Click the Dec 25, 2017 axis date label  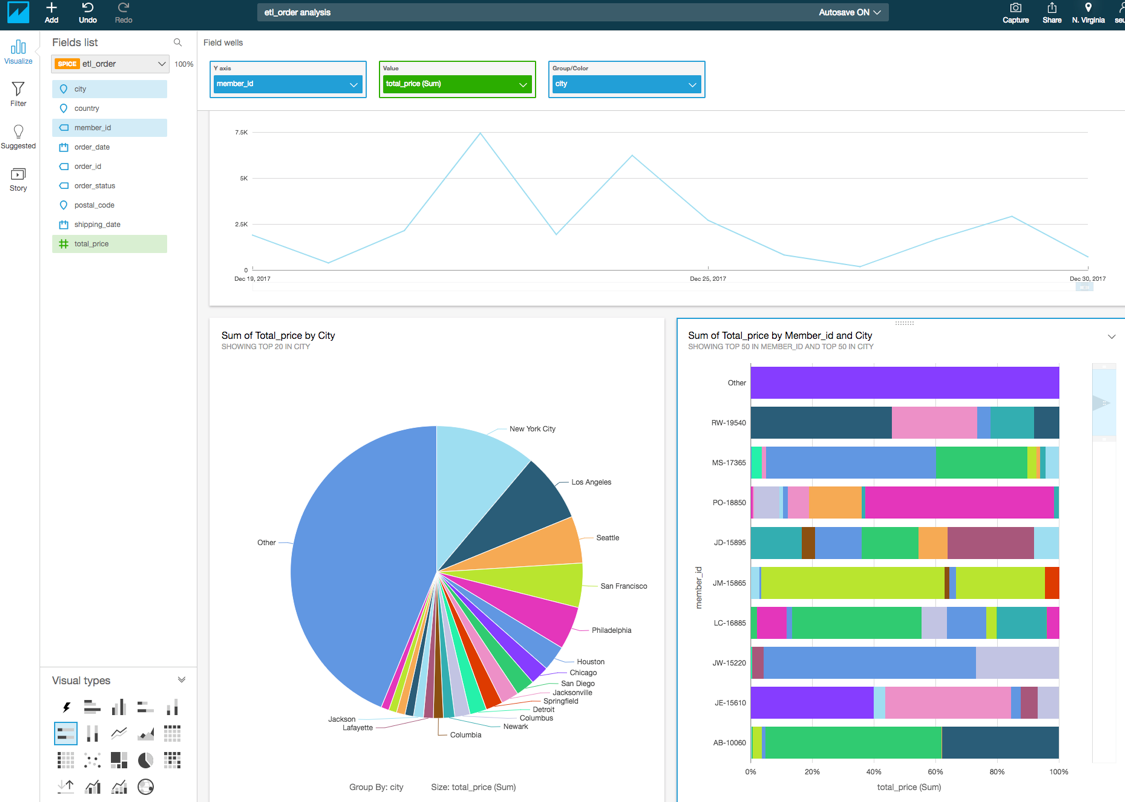pyautogui.click(x=708, y=278)
